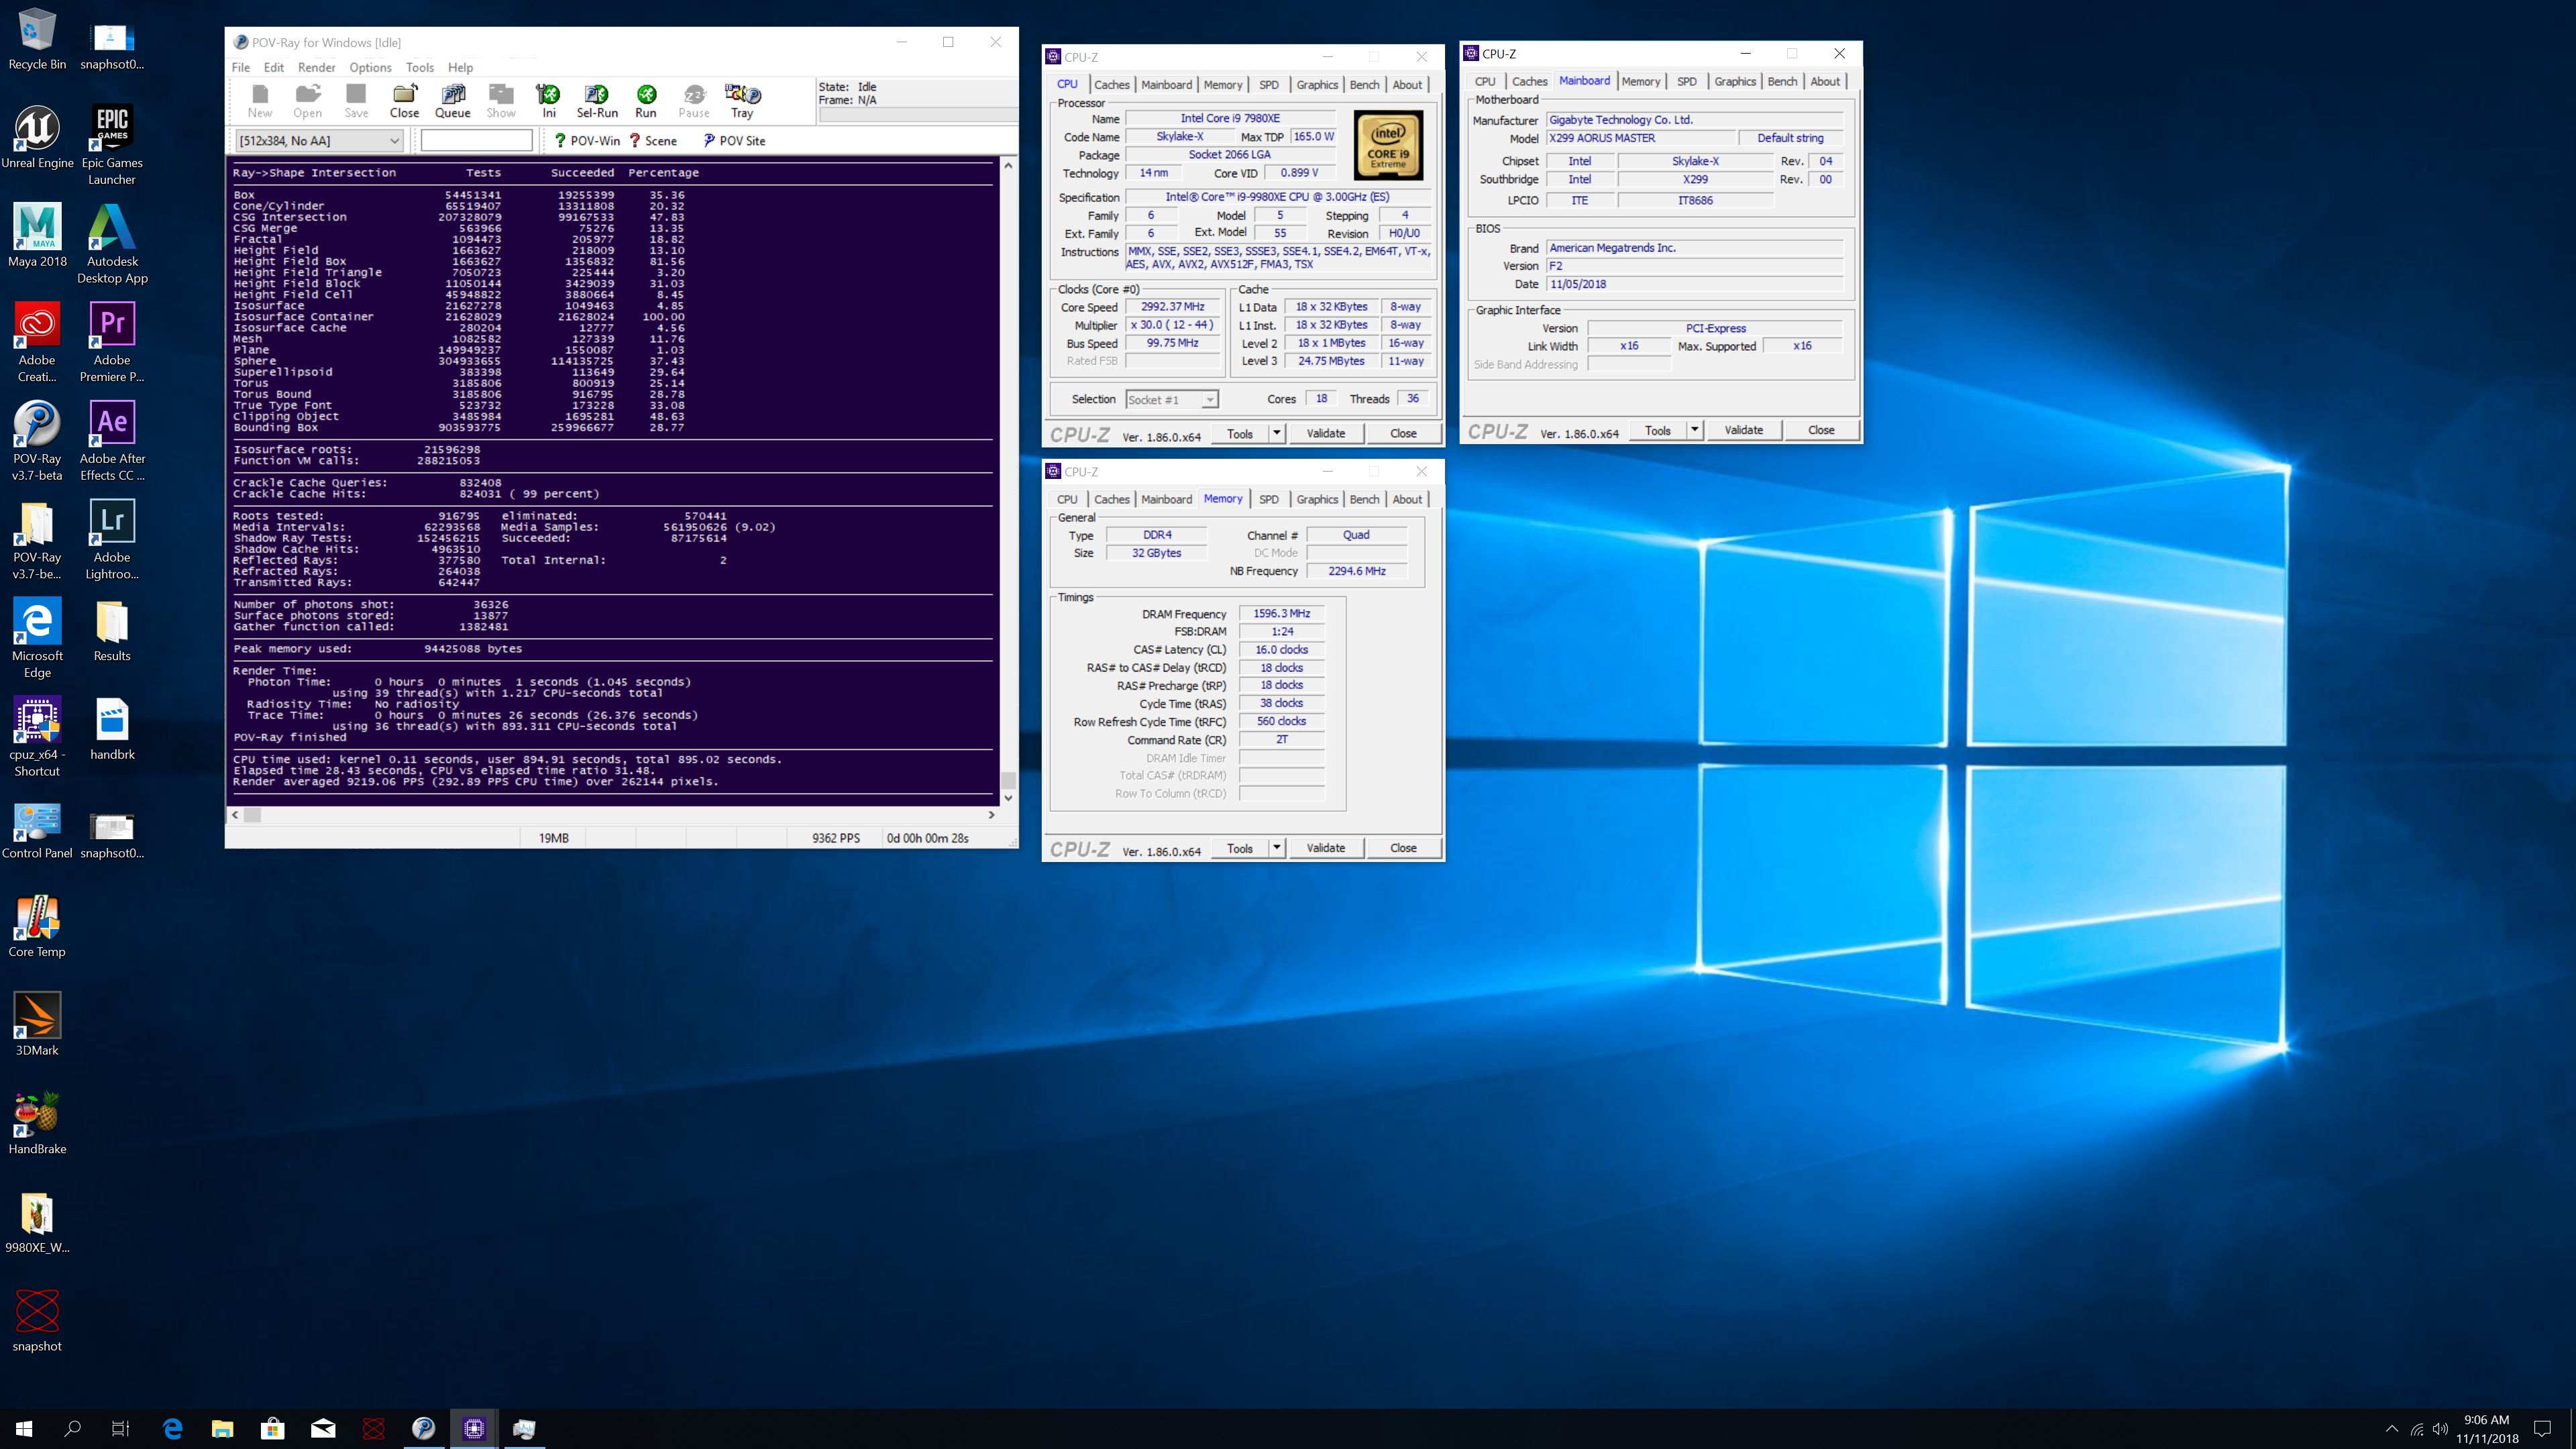The image size is (2576, 1449).
Task: Click the Sel-Run toolbar icon
Action: pos(597,101)
